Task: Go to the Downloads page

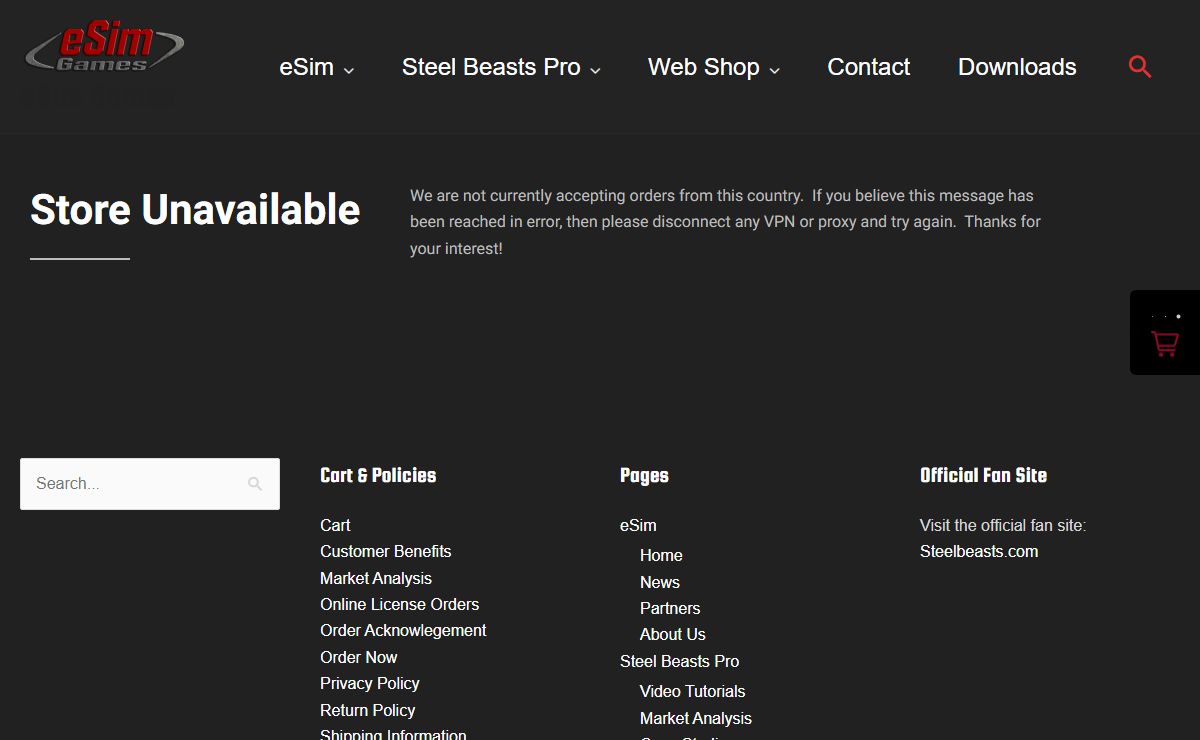Action: point(1017,68)
